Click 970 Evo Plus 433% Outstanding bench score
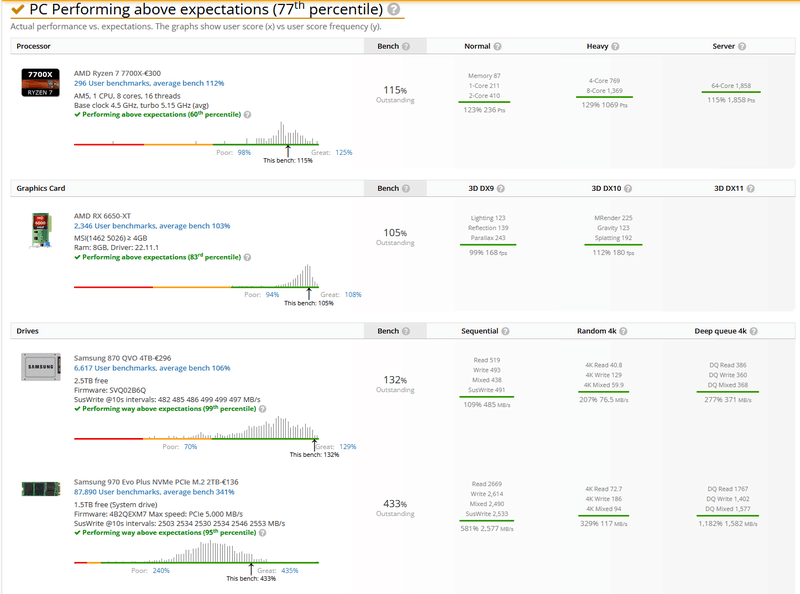This screenshot has height=594, width=800. click(x=395, y=508)
